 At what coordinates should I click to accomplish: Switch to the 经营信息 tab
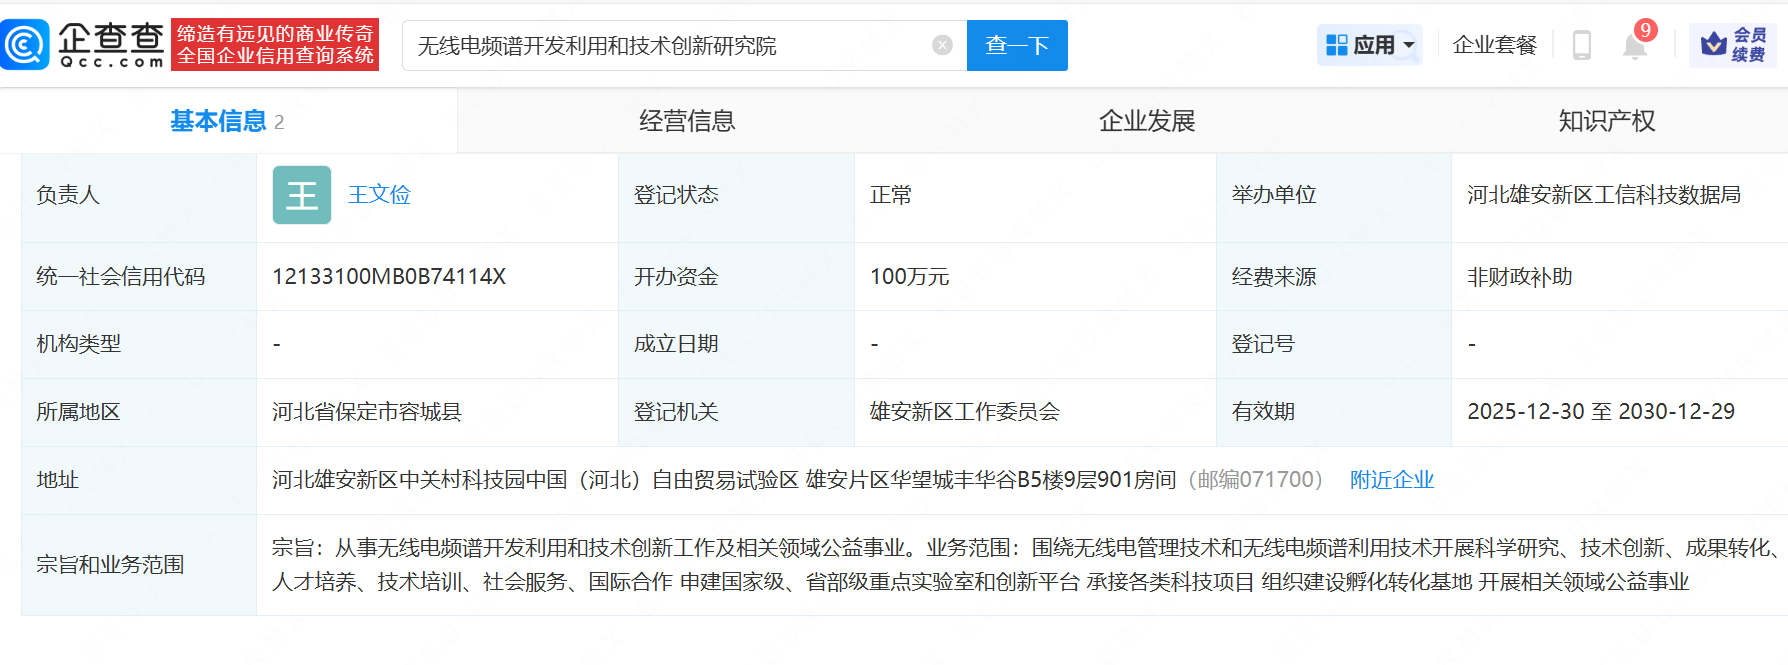point(687,121)
